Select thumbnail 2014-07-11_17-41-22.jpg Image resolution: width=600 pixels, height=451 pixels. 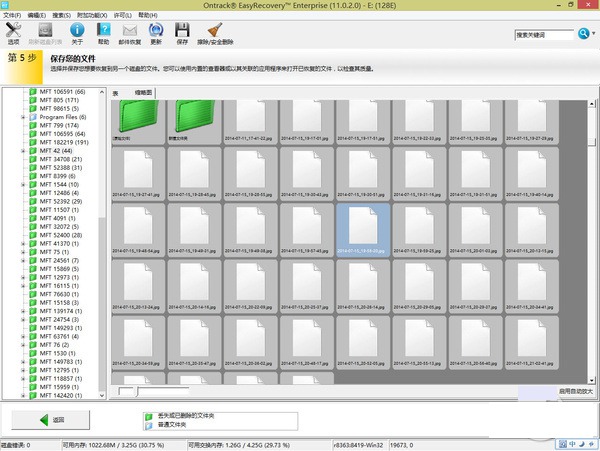click(x=251, y=122)
